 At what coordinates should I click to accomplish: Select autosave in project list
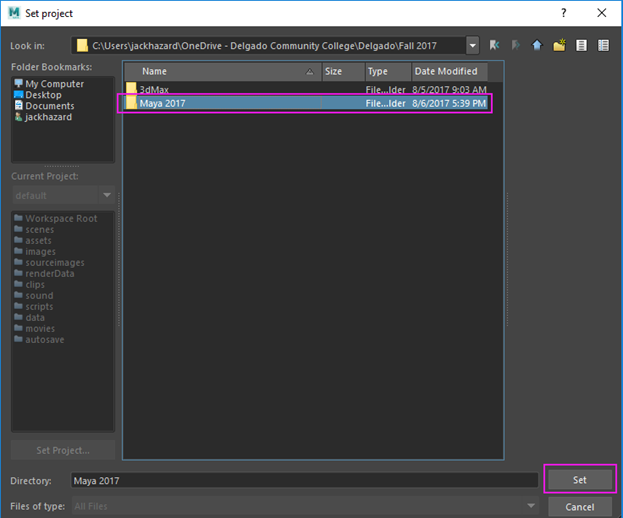(x=44, y=340)
